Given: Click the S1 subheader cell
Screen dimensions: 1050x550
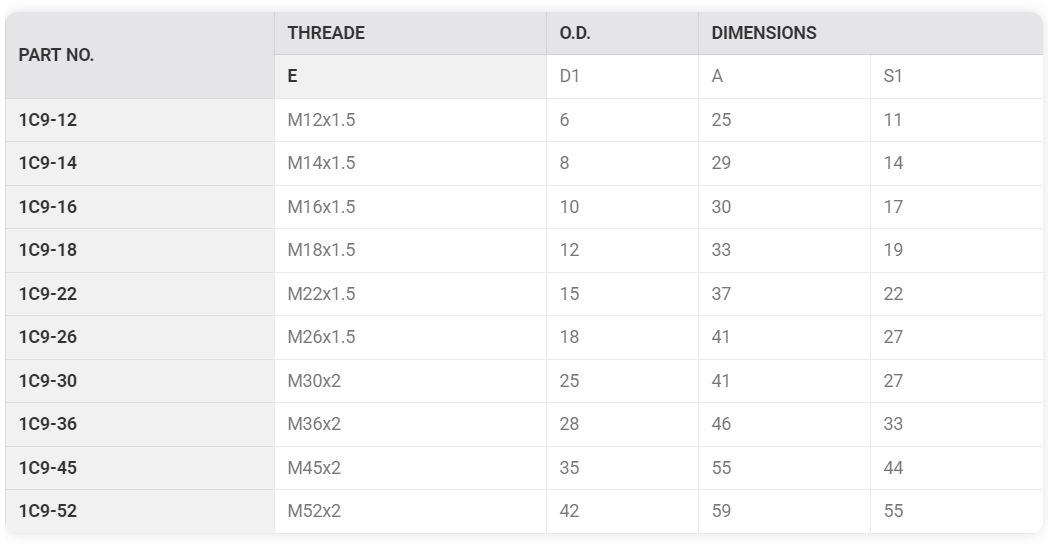Looking at the screenshot, I should point(957,76).
